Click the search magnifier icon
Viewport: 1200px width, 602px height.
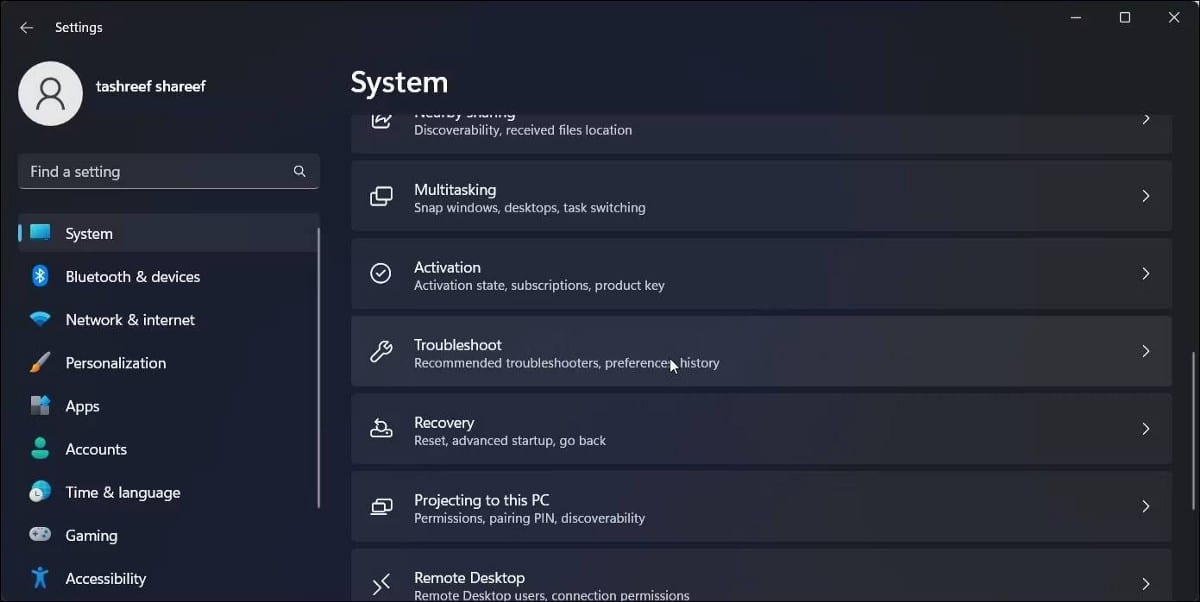tap(299, 171)
